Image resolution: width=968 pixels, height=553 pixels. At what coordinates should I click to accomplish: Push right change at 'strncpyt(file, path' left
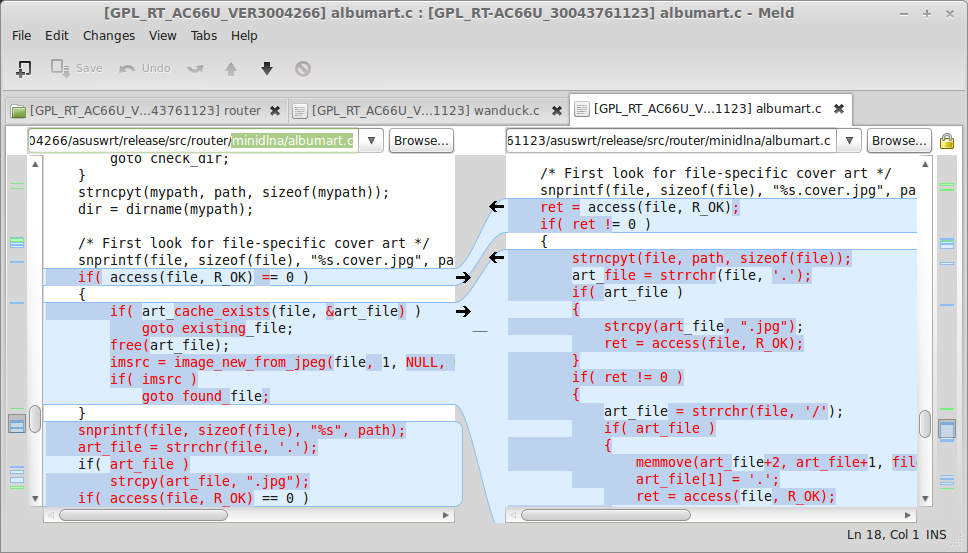496,257
